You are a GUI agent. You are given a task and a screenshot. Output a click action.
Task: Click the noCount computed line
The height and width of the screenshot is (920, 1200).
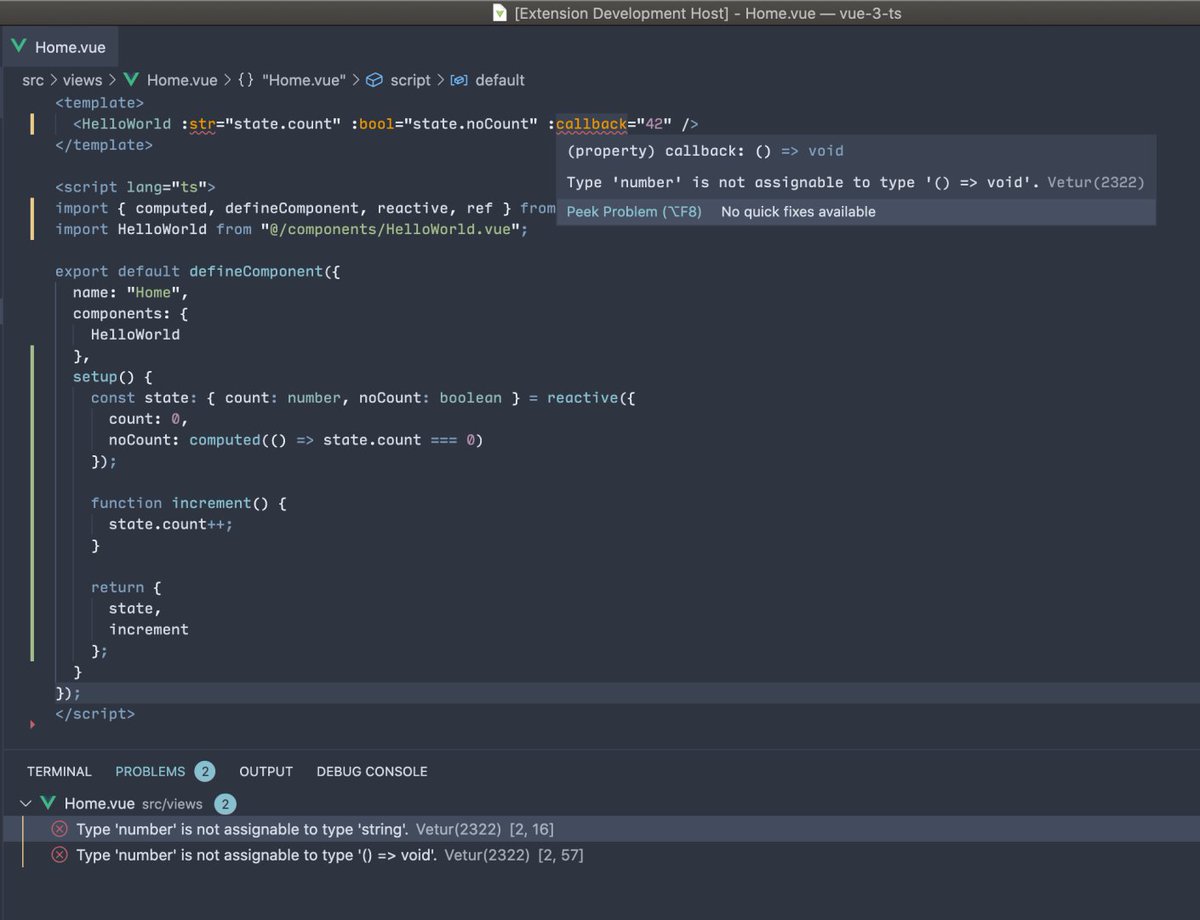click(296, 440)
